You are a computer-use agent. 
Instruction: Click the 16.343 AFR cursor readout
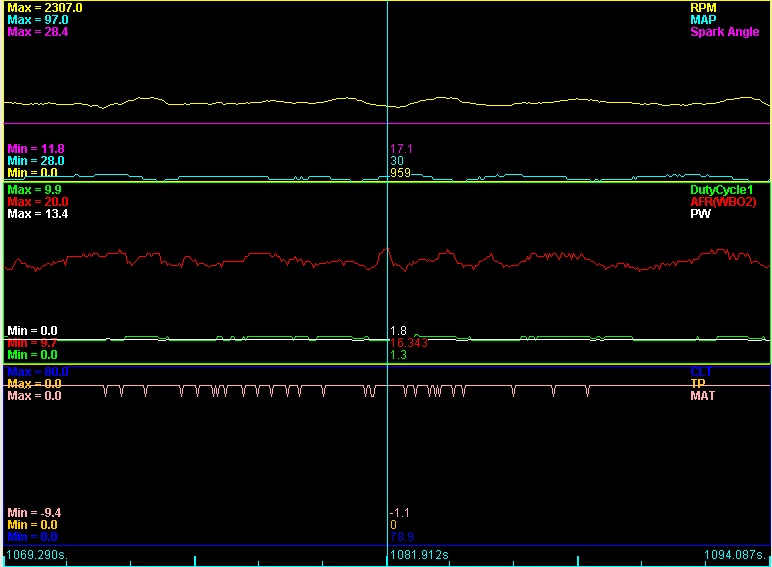(408, 342)
